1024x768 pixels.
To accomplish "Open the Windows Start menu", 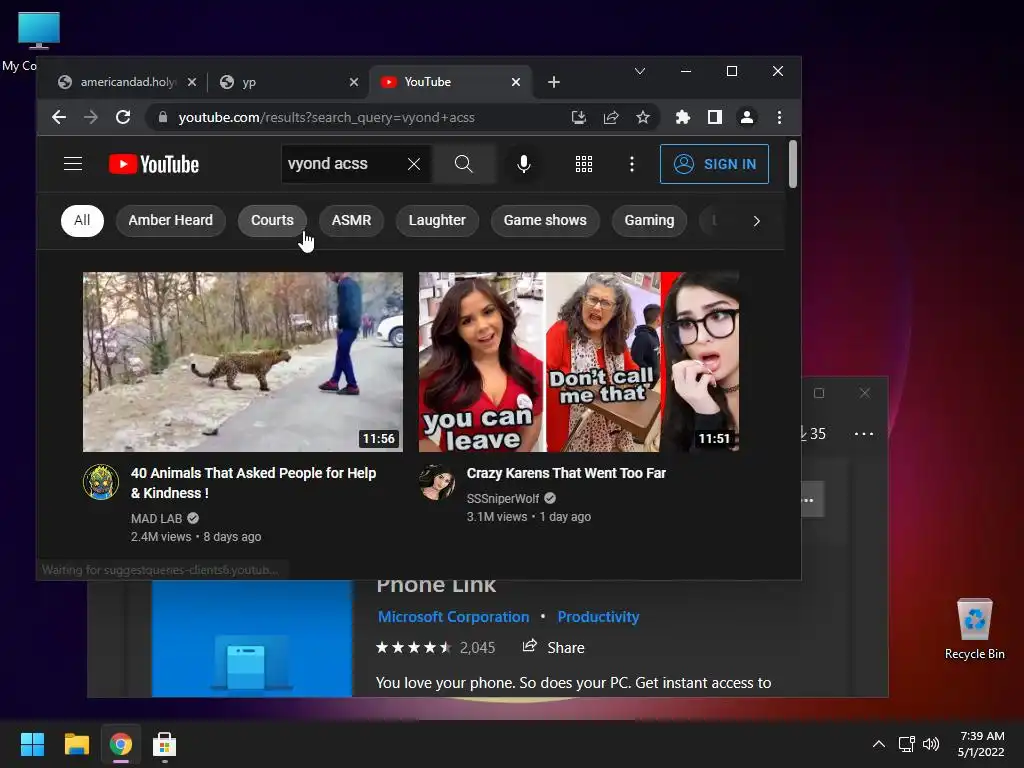I will [32, 744].
